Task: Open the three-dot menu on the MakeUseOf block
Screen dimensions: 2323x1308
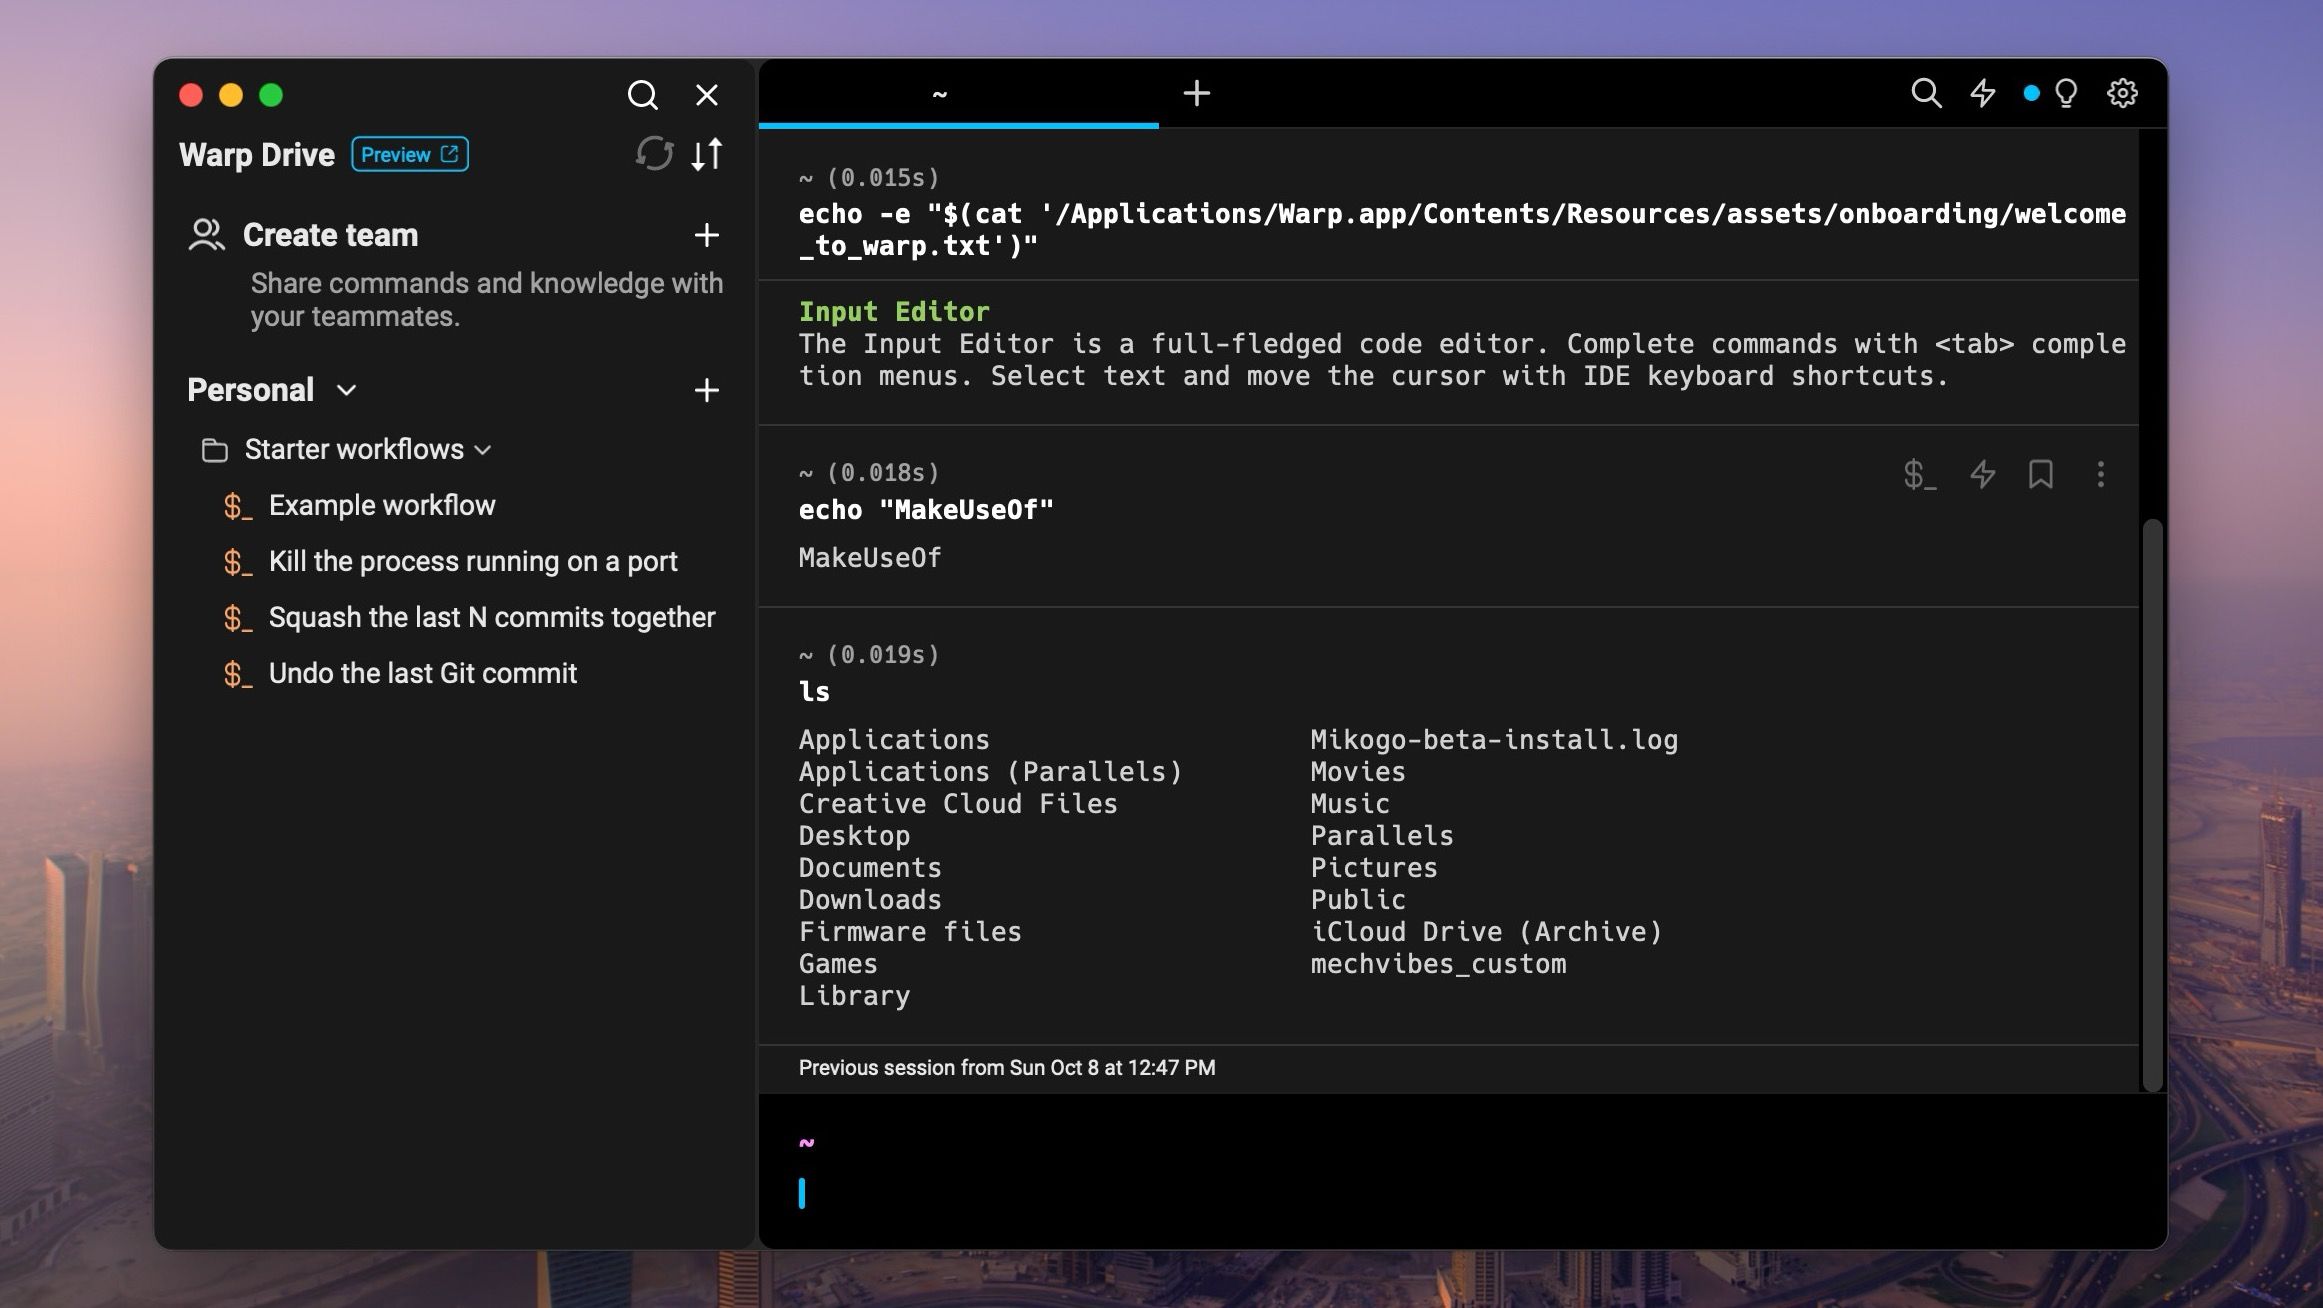Action: pos(2100,475)
